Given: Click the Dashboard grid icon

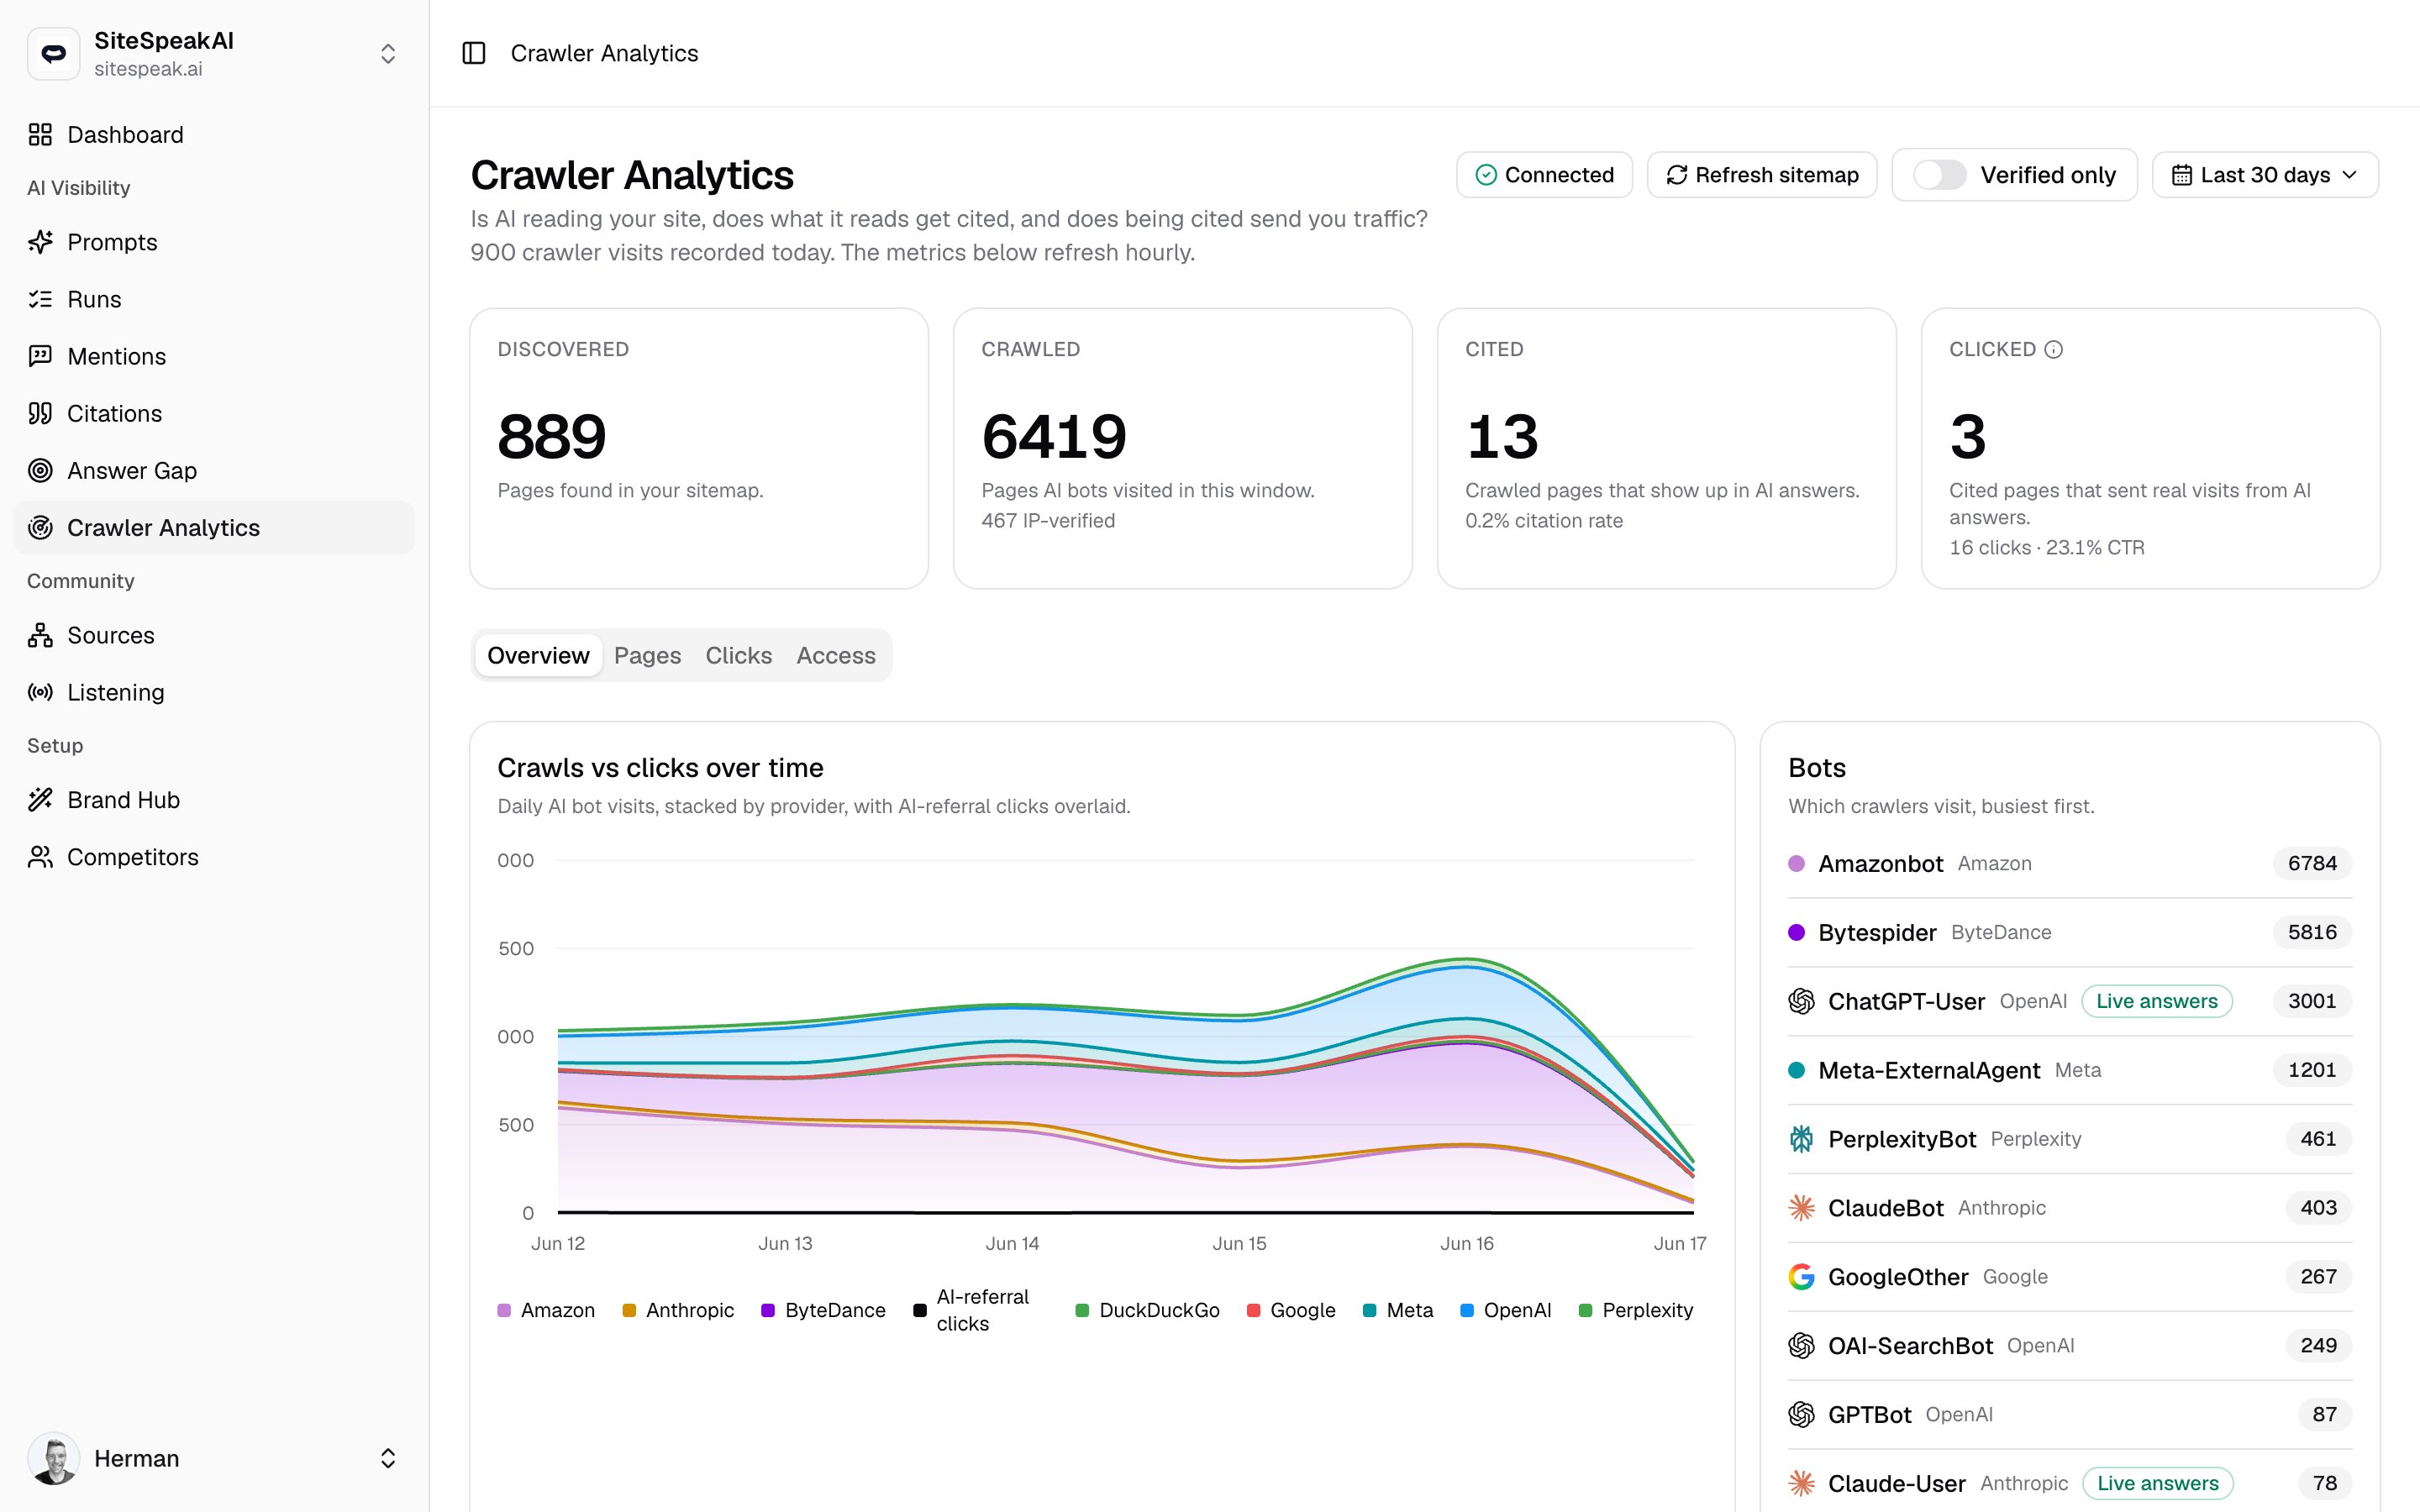Looking at the screenshot, I should pos(40,135).
